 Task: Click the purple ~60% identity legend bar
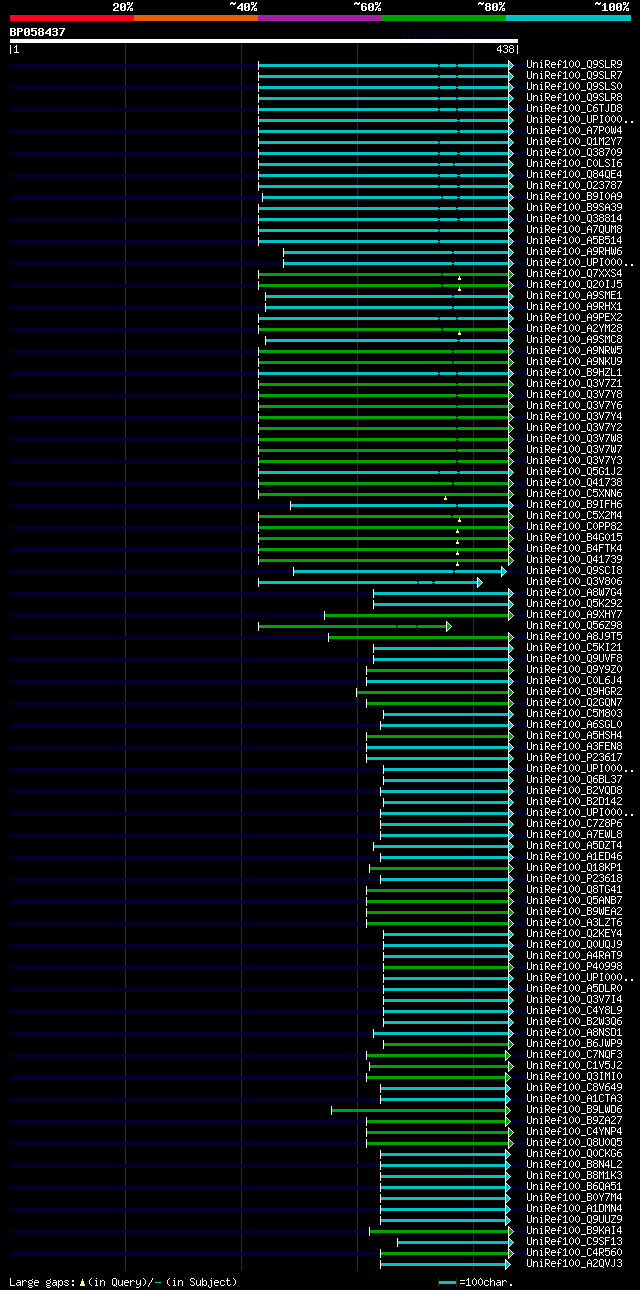tap(320, 18)
